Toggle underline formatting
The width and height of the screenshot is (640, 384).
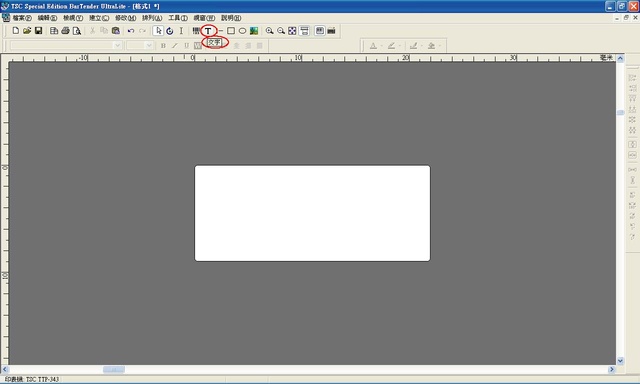pyautogui.click(x=187, y=45)
